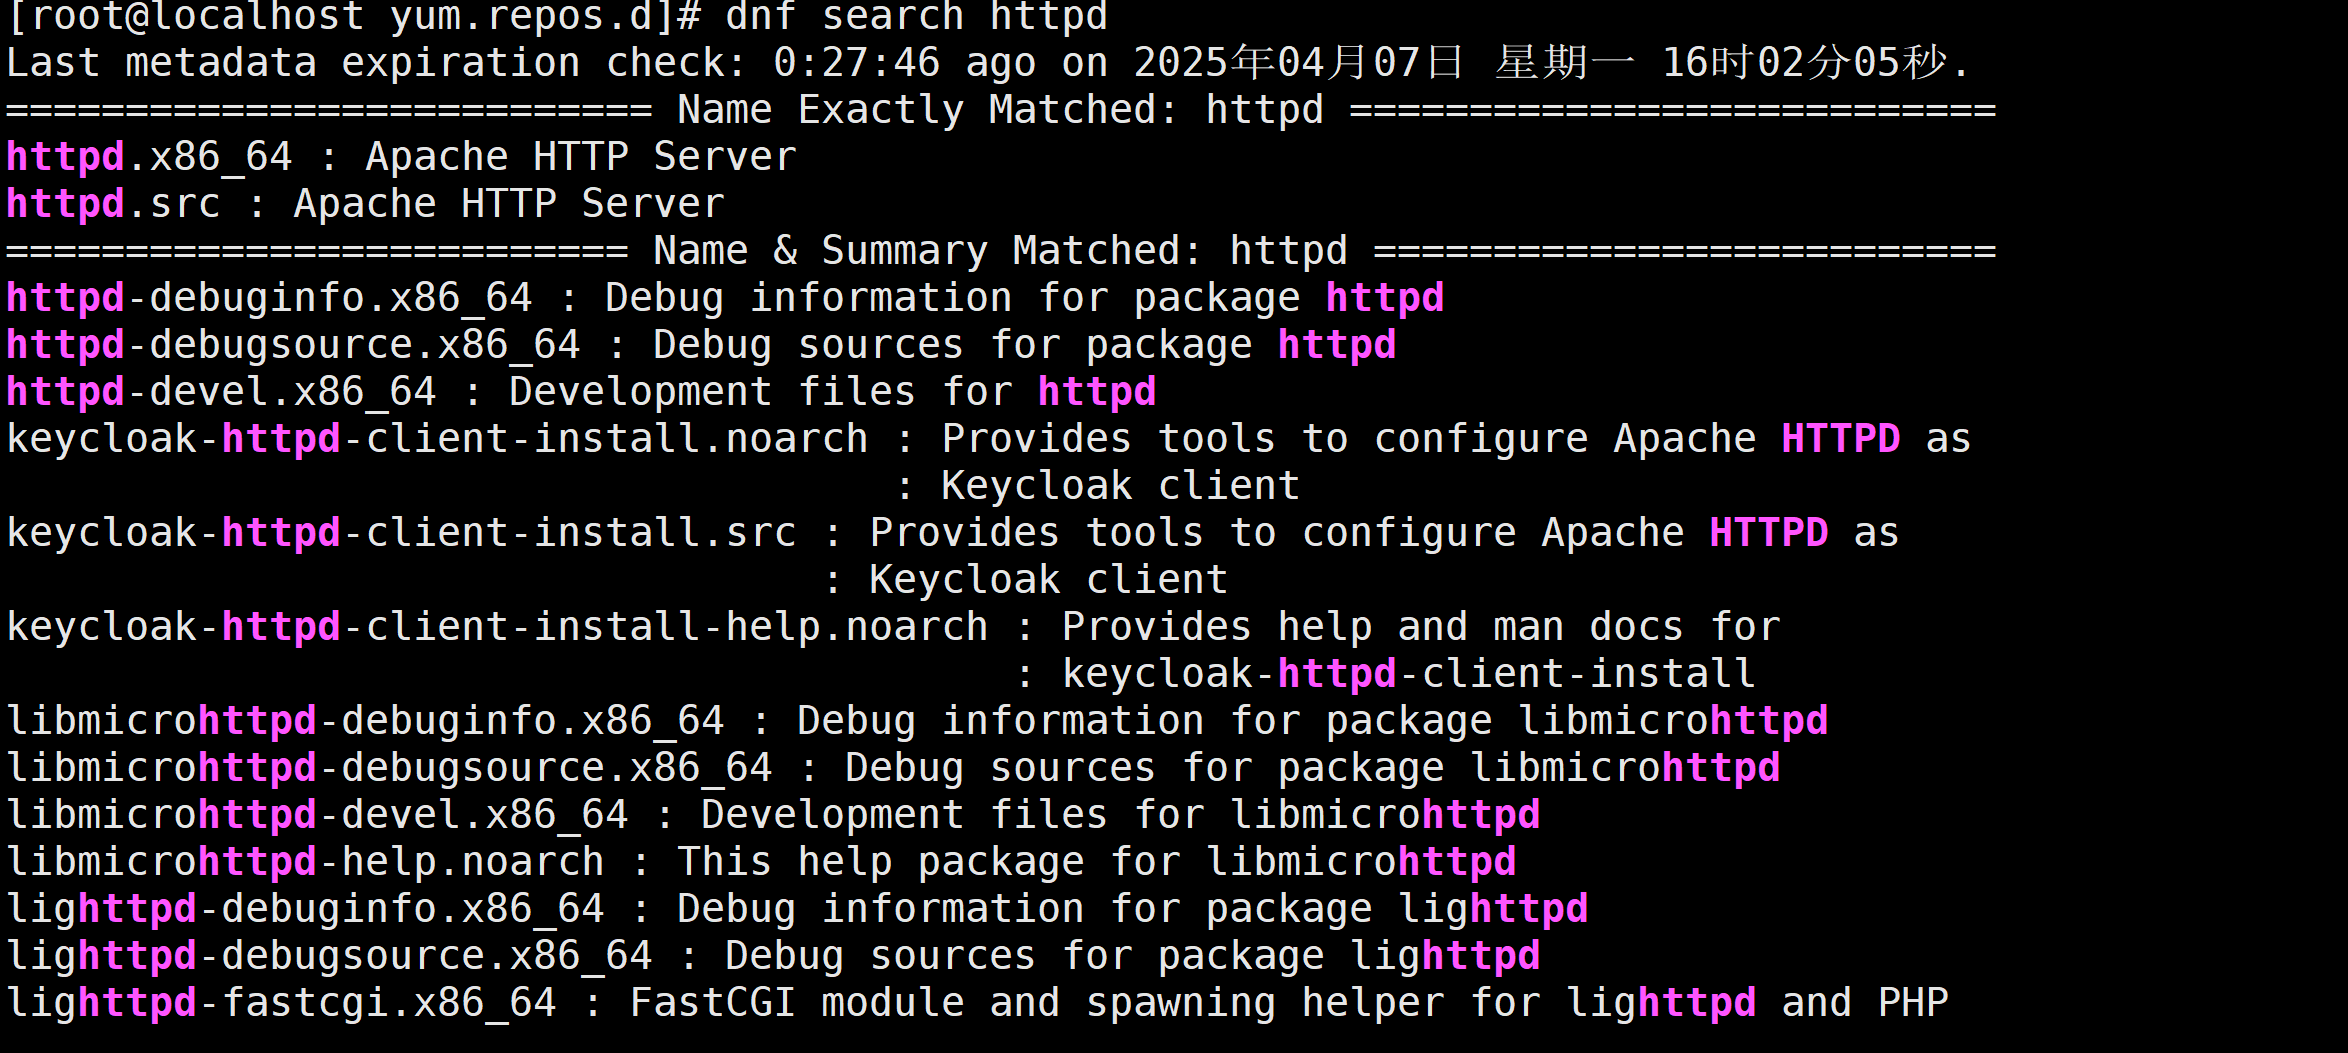Select the httpd-devel.x86_64 line
The image size is (2348, 1053).
581,392
